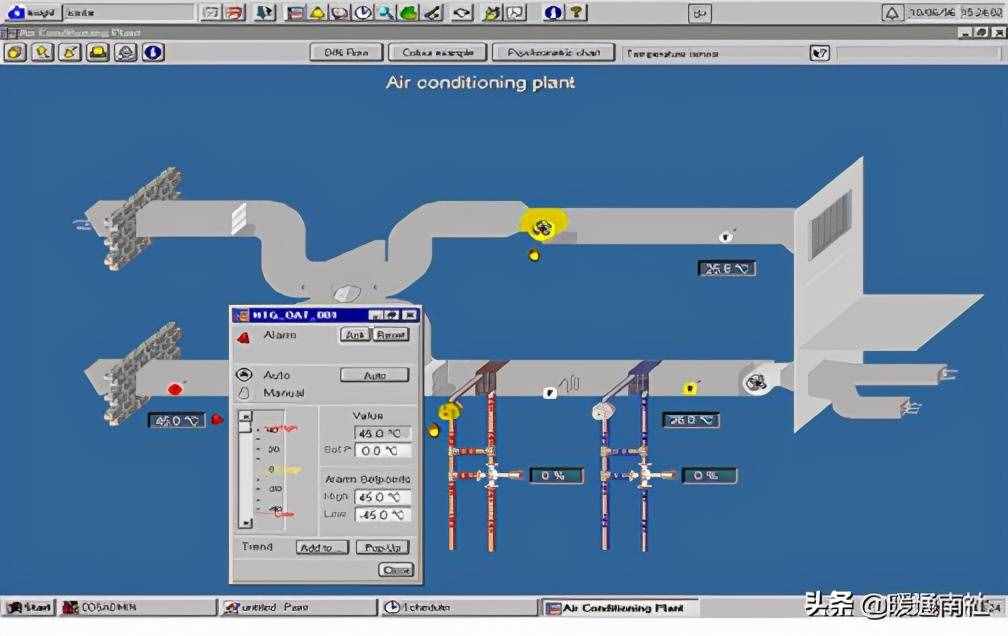Select the white cooling coil pump
Viewport: 1008px width, 636px height.
602,411
